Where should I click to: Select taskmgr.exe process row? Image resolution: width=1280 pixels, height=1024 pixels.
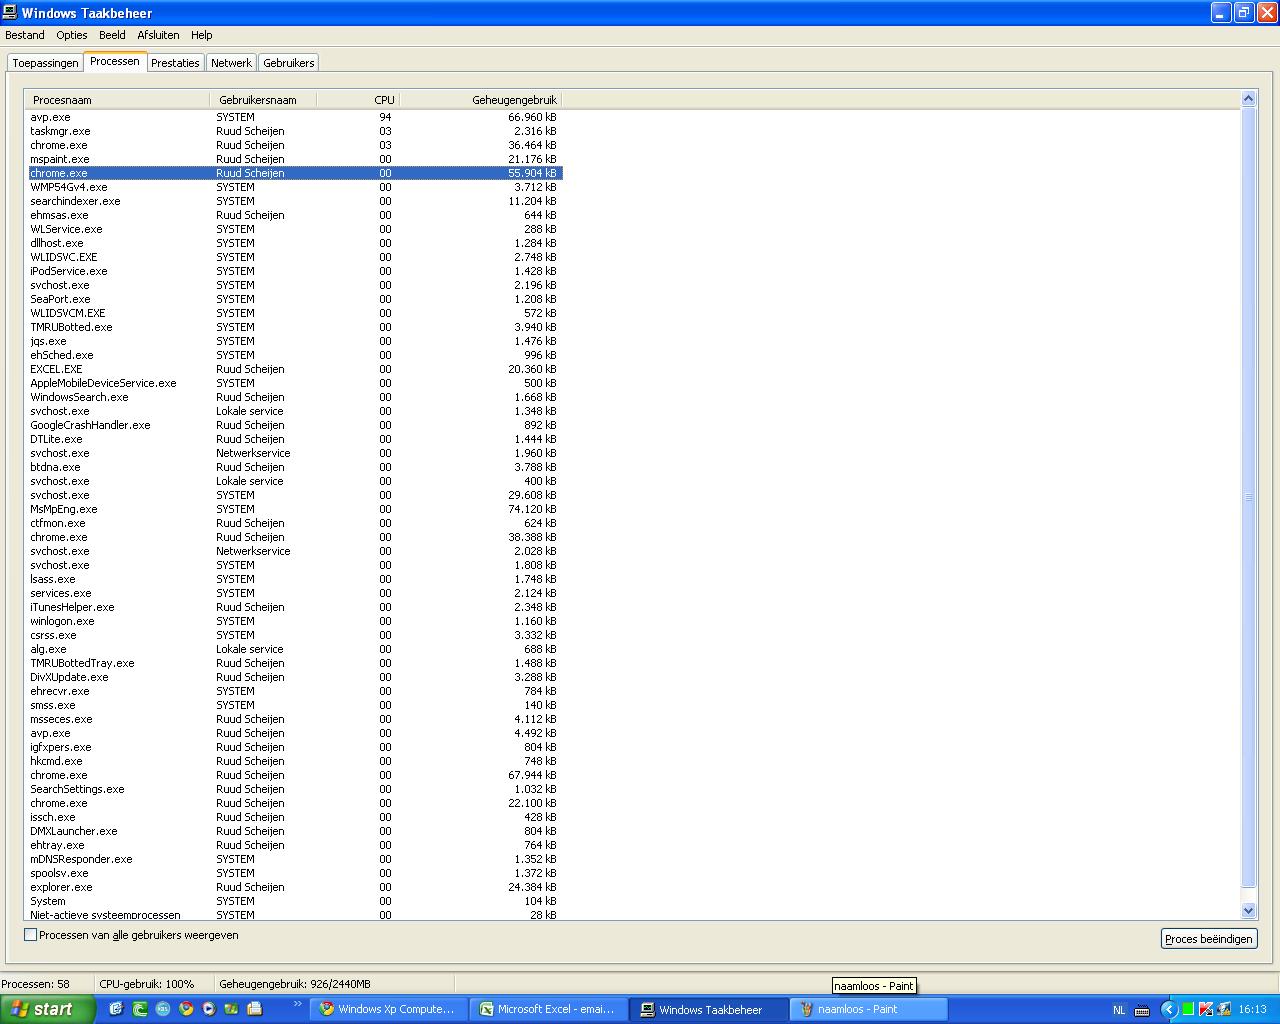click(x=295, y=131)
